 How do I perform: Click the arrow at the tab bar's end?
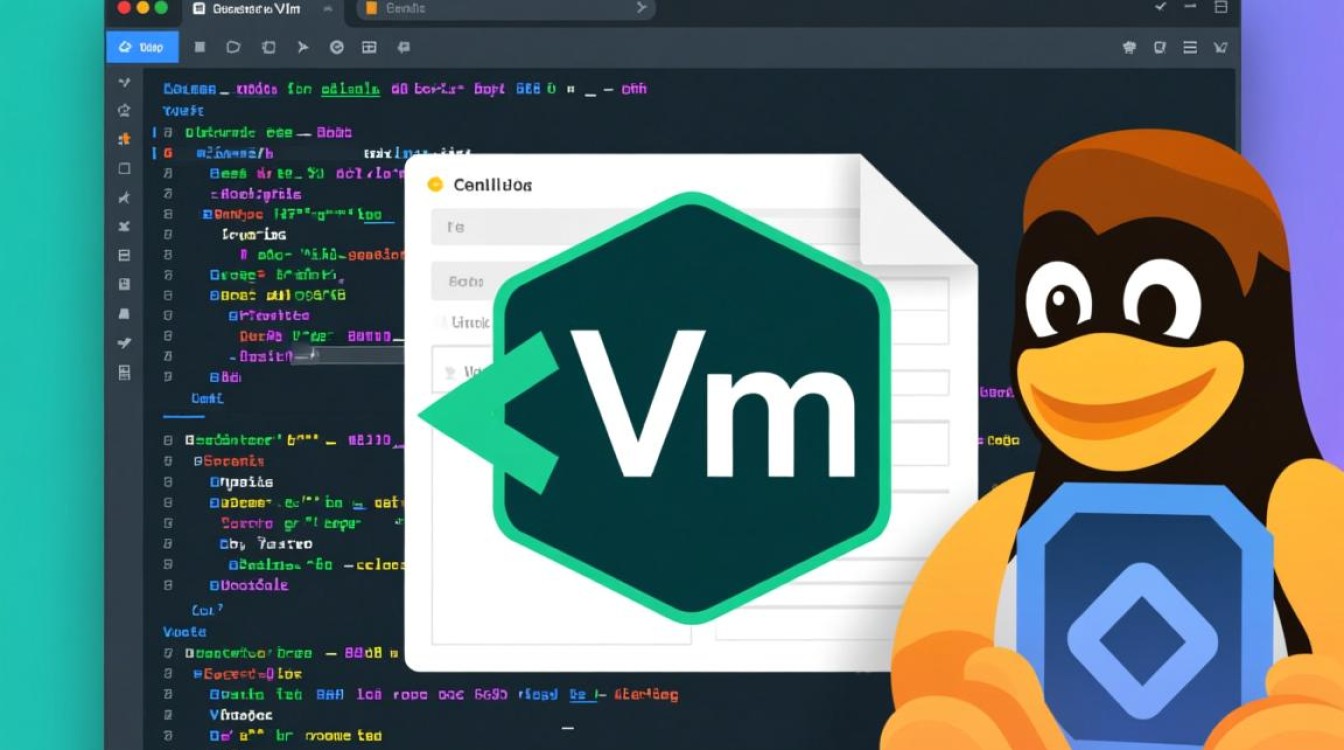point(641,8)
